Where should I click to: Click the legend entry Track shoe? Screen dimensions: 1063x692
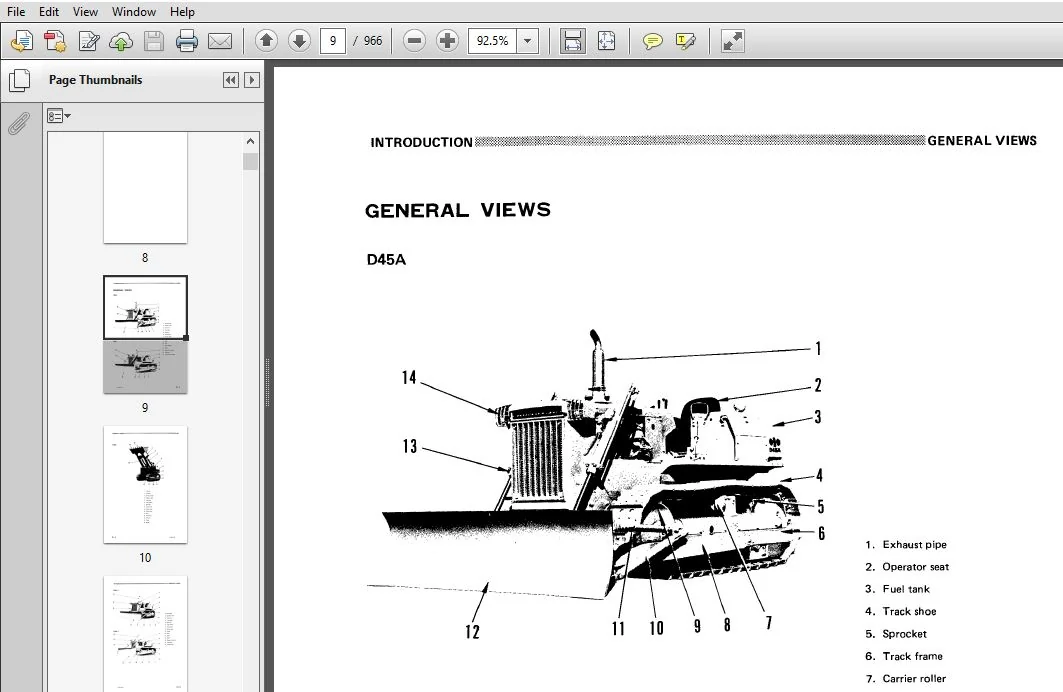pos(909,611)
